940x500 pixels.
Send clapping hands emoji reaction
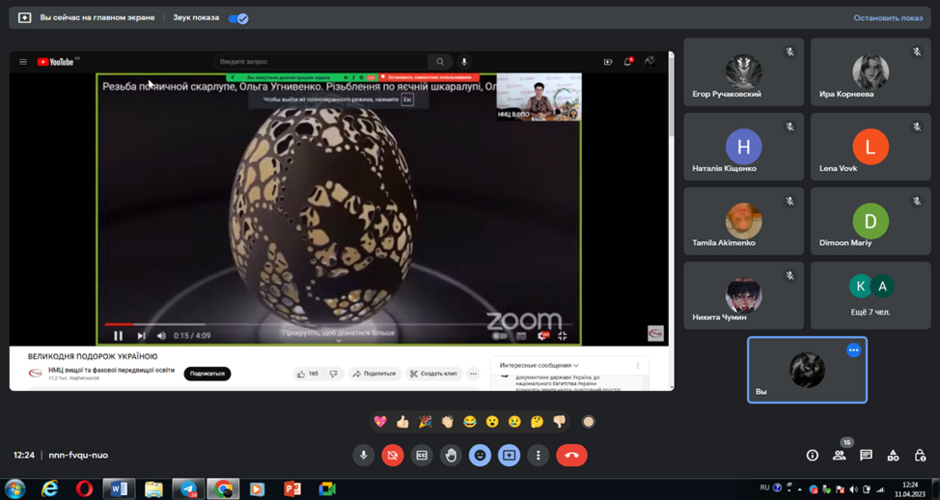(447, 421)
